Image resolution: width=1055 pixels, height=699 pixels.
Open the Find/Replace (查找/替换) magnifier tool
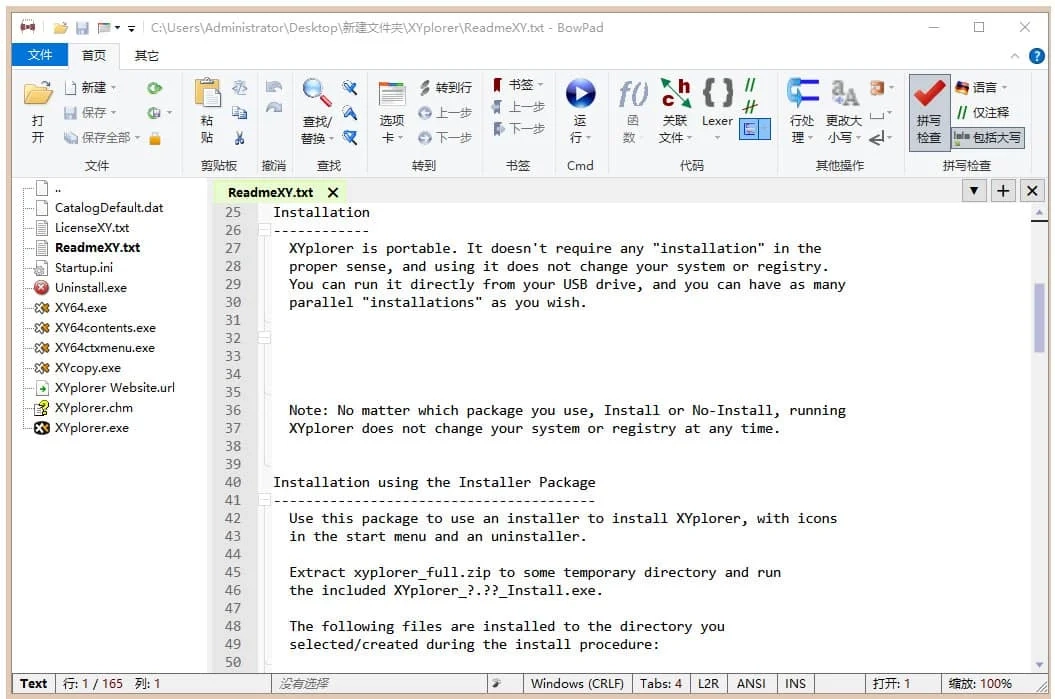click(x=318, y=96)
